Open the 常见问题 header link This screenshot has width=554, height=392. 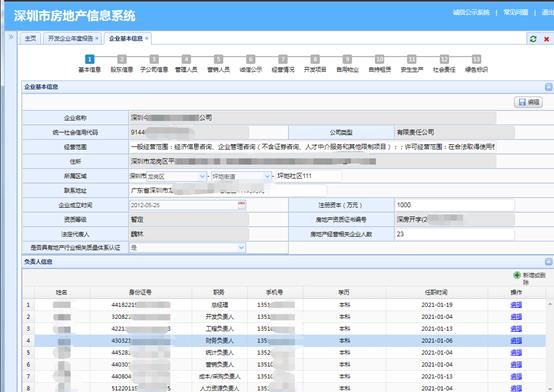pos(515,12)
